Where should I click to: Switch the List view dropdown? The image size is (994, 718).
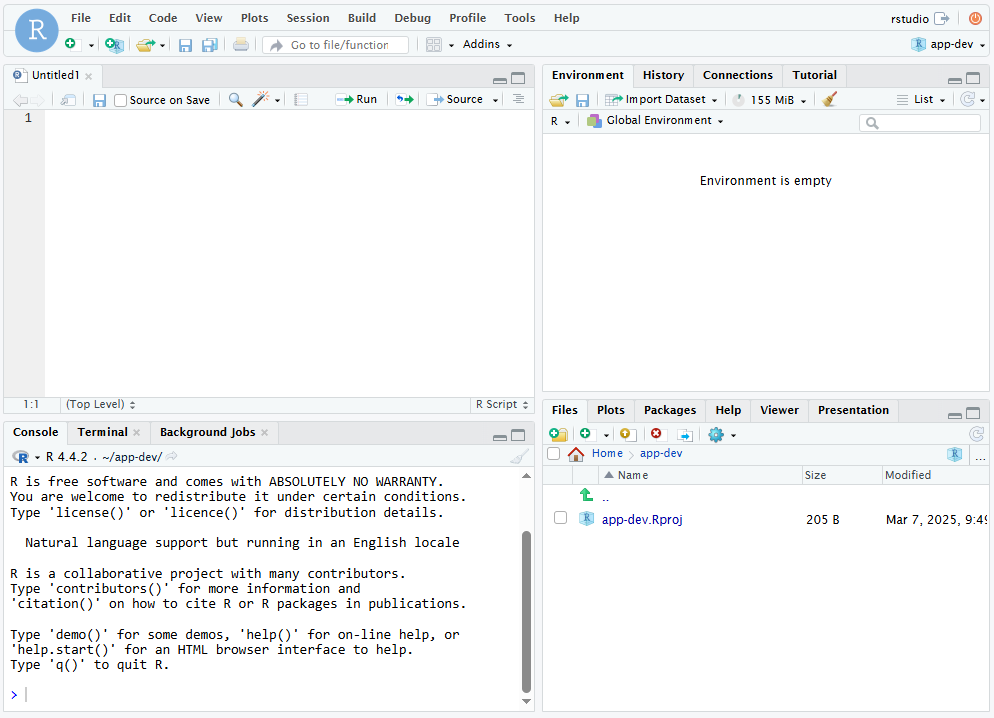[920, 99]
